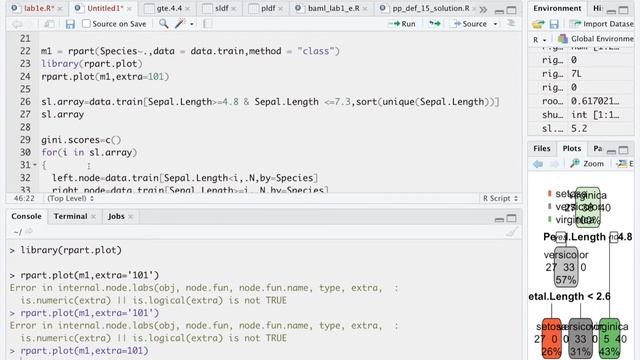Open the Files tab
This screenshot has width=640, height=360.
pyautogui.click(x=542, y=149)
